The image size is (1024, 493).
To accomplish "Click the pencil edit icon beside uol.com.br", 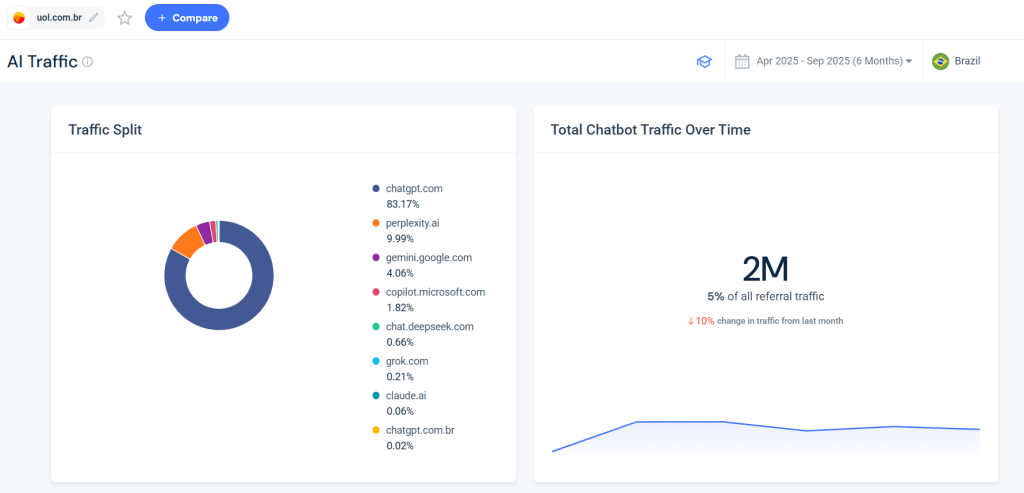I will pyautogui.click(x=93, y=17).
